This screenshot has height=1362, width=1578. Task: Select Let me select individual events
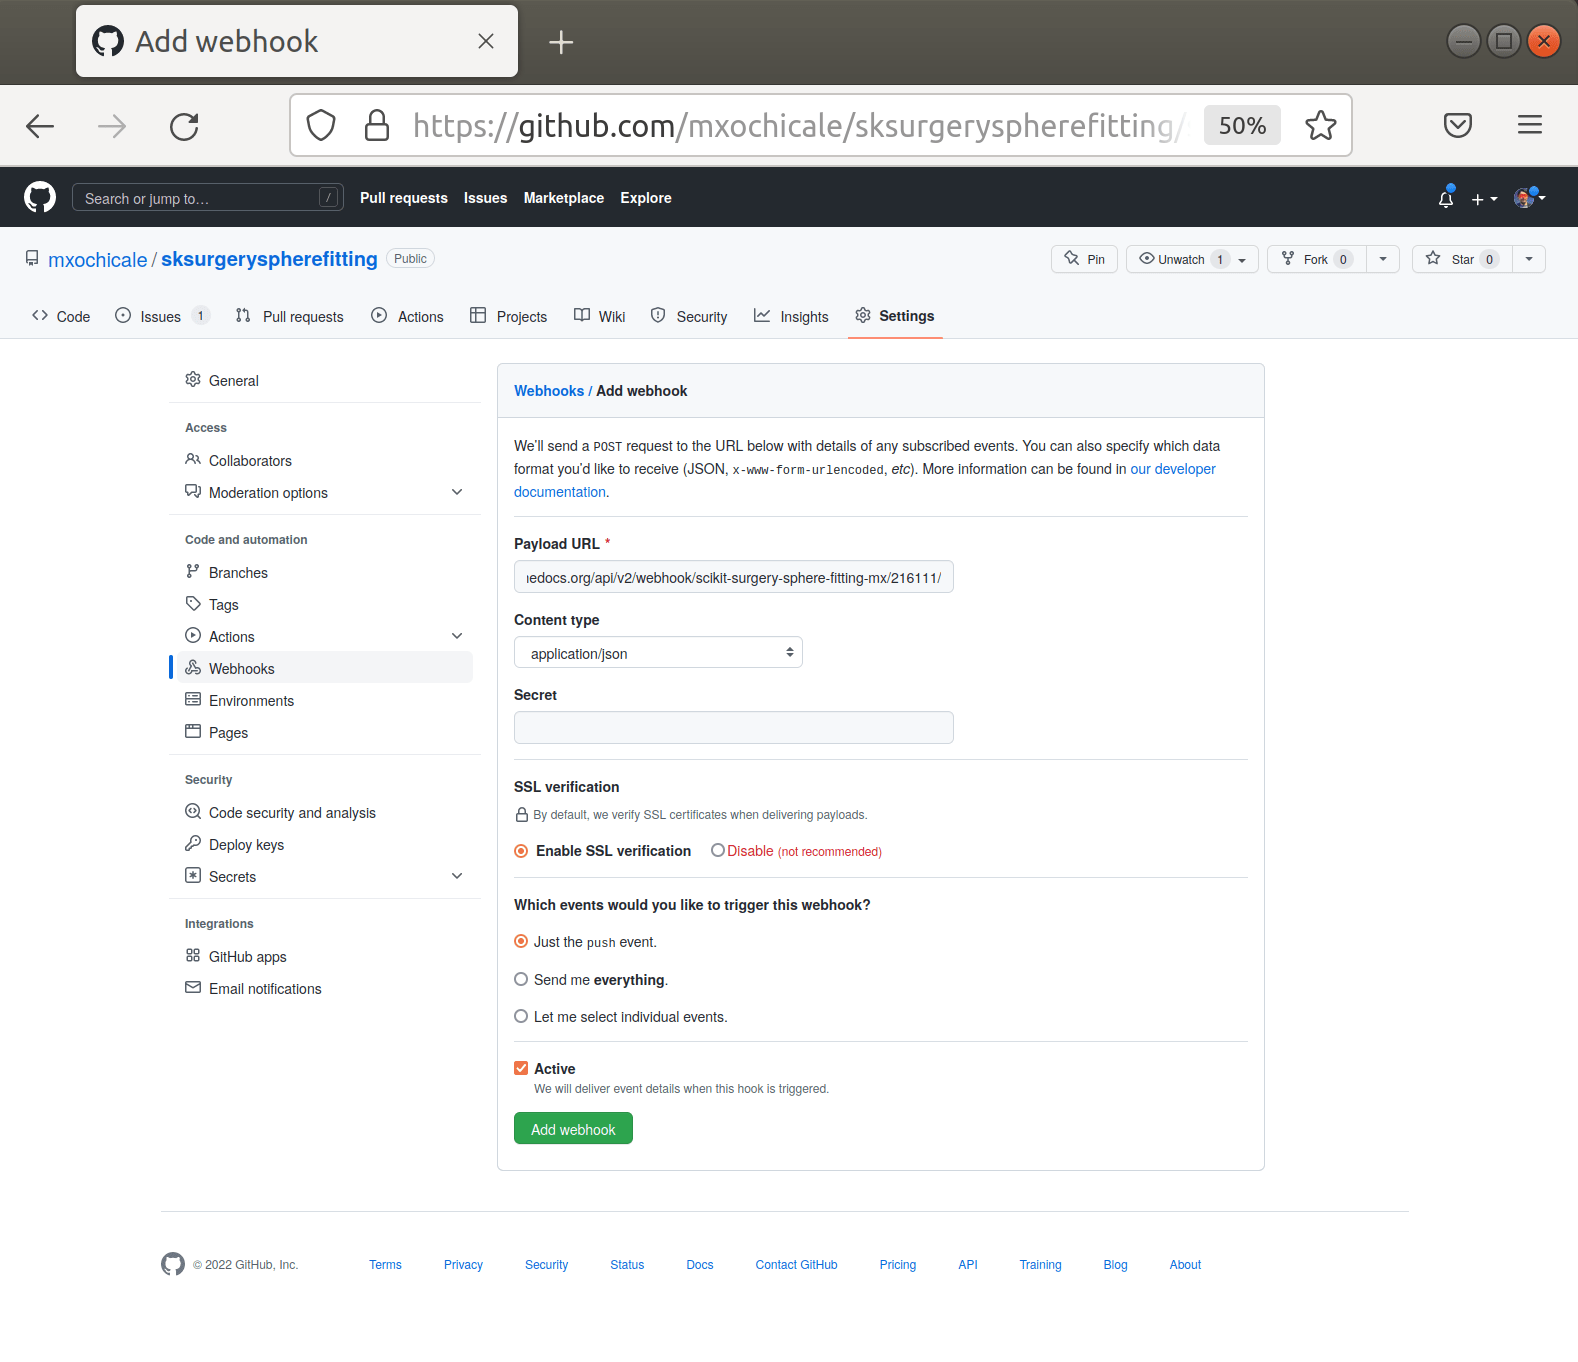[521, 1016]
